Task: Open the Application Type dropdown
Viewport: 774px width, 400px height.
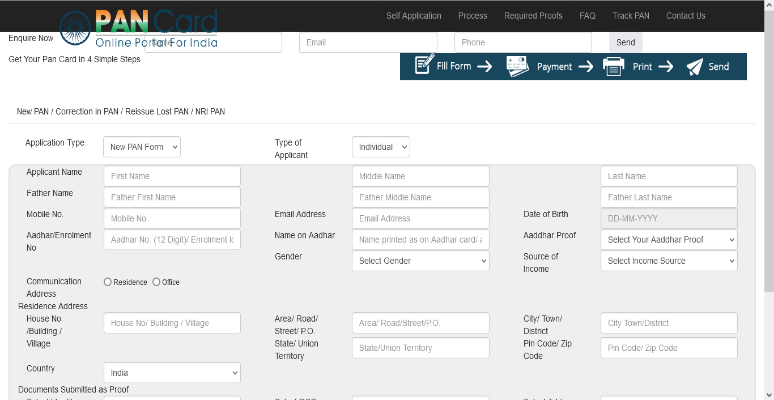Action: (142, 147)
